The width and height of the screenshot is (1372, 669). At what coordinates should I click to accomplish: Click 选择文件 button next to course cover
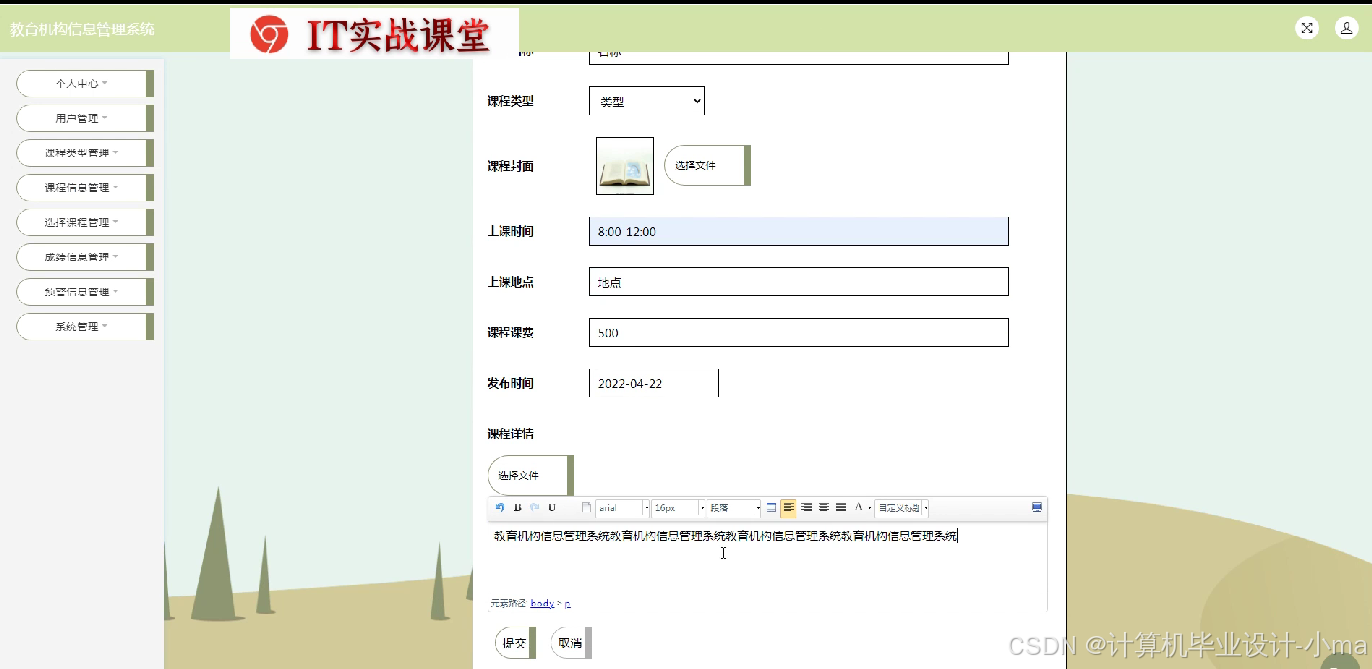coord(707,165)
